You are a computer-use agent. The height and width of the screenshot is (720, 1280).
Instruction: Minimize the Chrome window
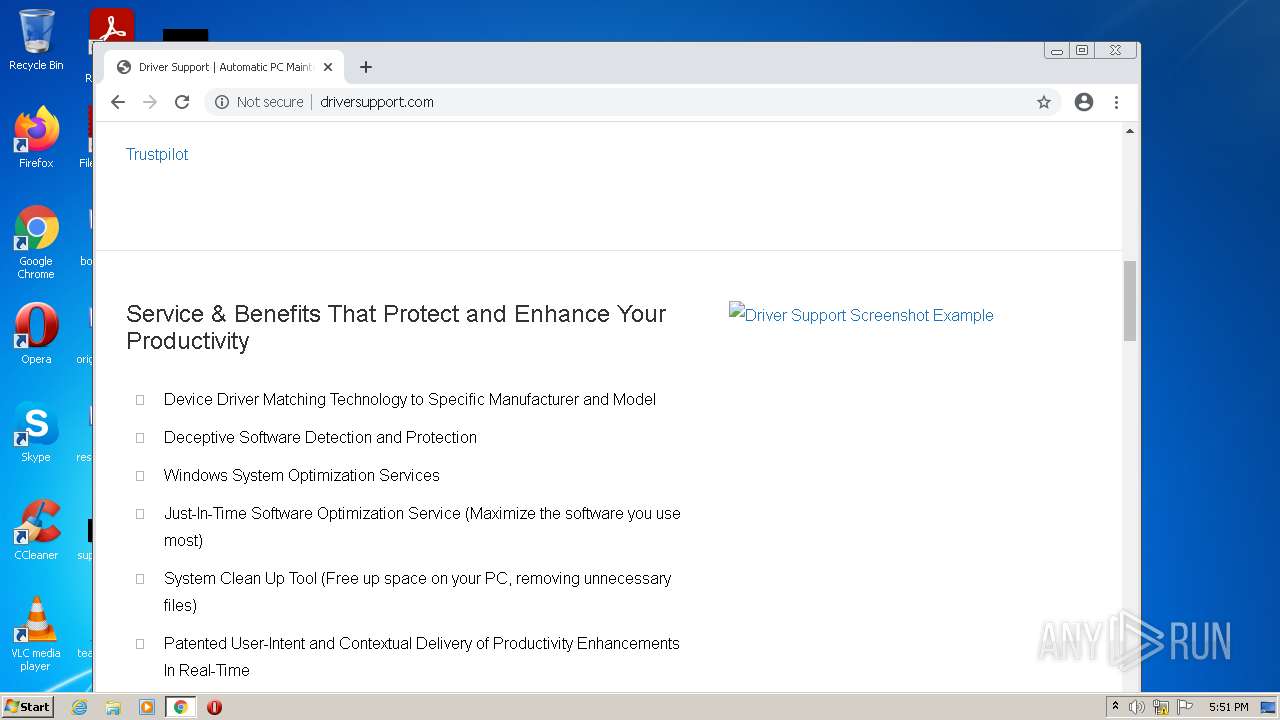(1057, 50)
